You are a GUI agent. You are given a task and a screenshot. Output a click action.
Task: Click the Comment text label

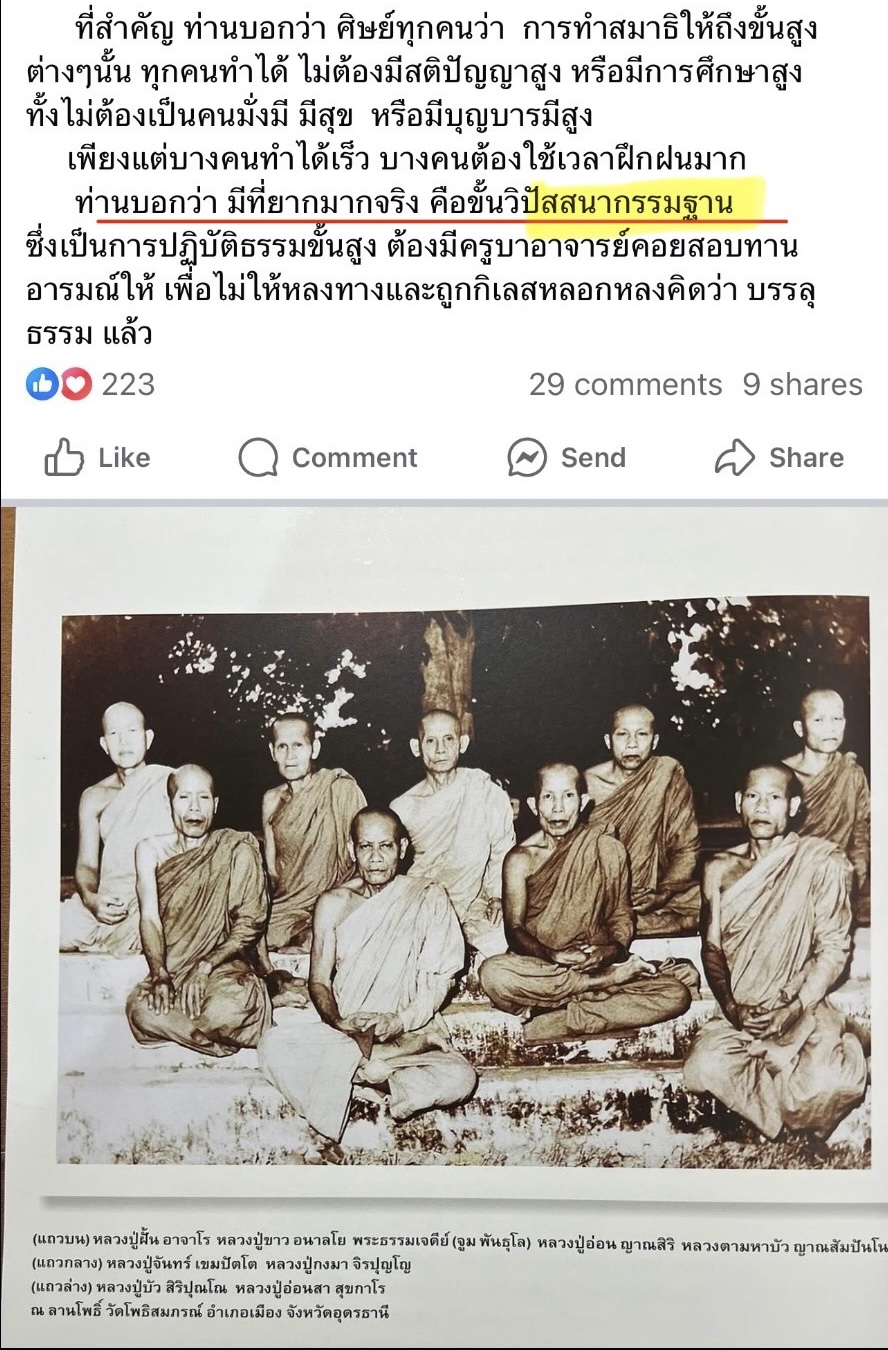point(354,458)
